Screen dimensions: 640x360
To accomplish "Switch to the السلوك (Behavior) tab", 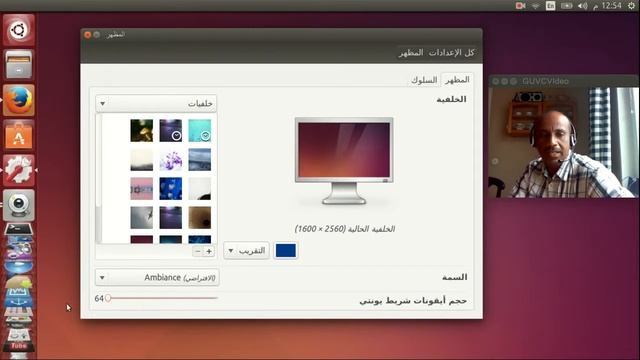I will click(x=424, y=80).
